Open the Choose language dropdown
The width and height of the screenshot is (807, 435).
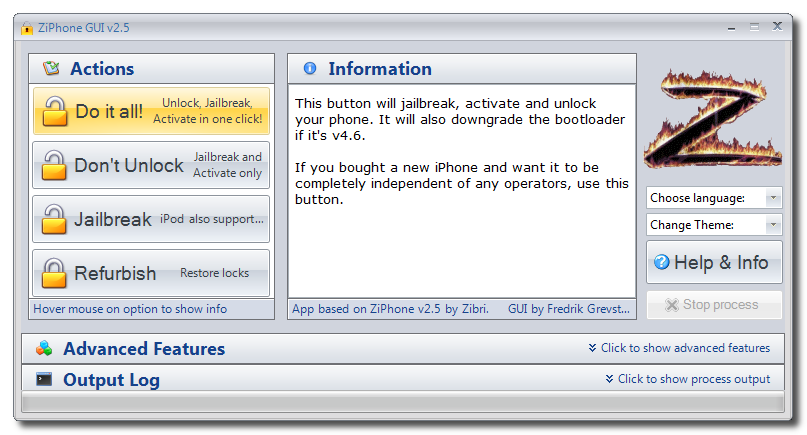click(714, 198)
